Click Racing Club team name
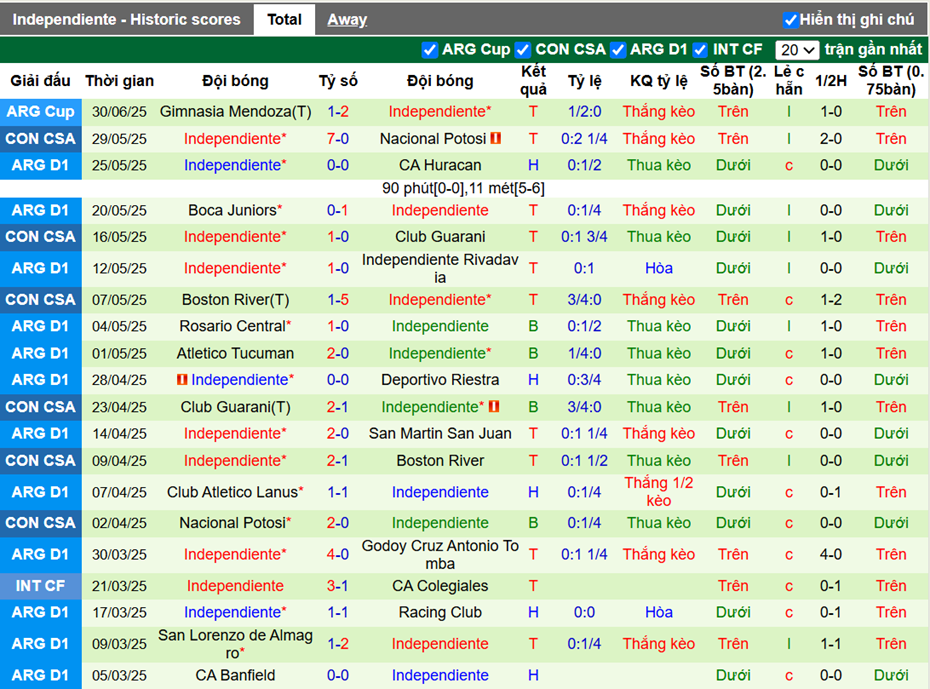This screenshot has width=930, height=689. coord(440,613)
